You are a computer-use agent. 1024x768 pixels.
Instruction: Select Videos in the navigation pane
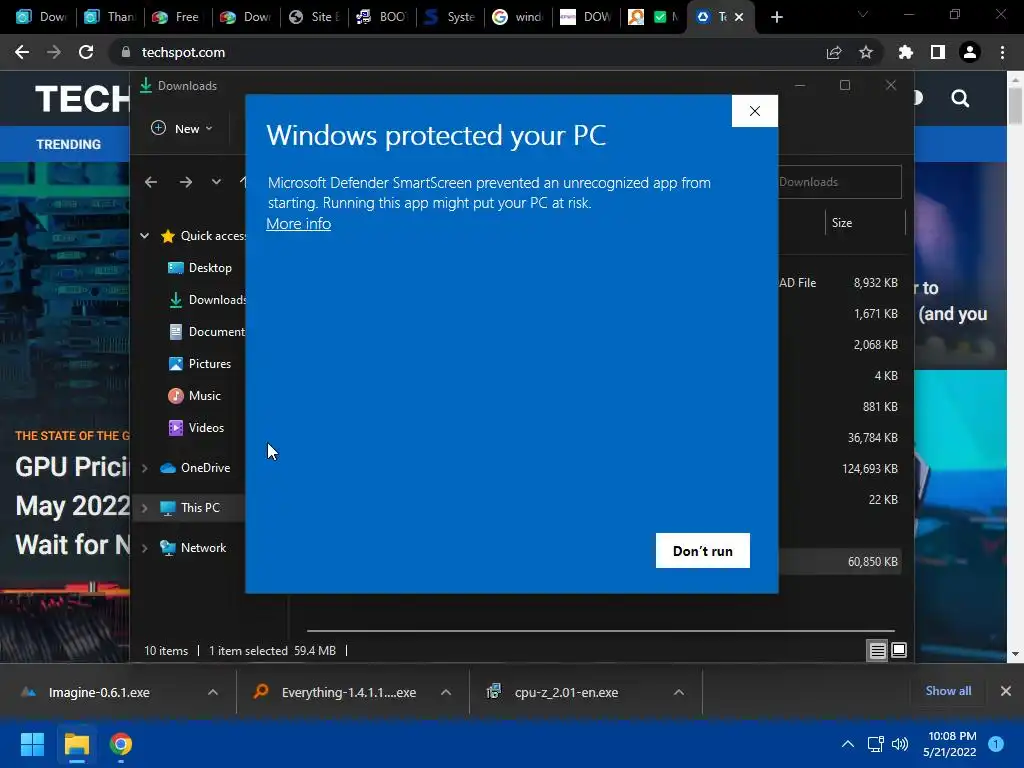pos(196,428)
